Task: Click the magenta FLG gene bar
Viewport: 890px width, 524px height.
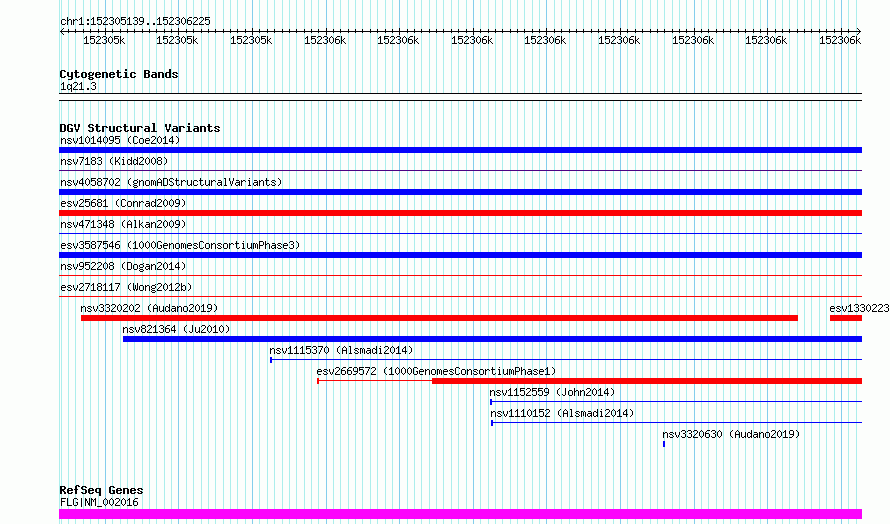Action: click(460, 514)
